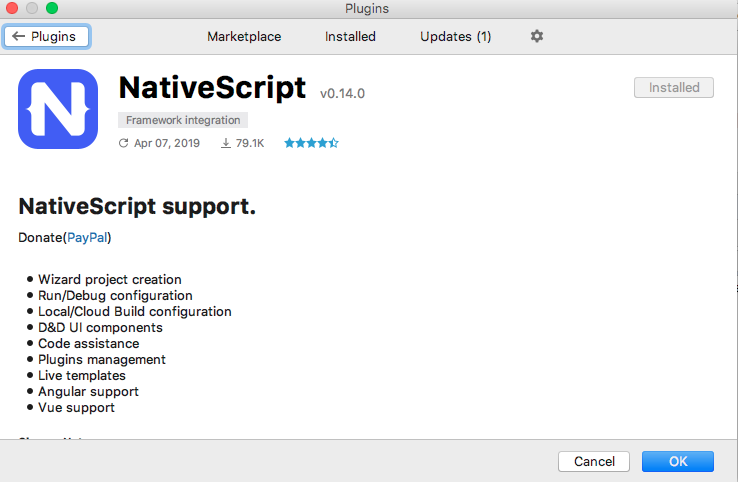Click Vue support list item
This screenshot has width=738, height=482.
[x=76, y=408]
